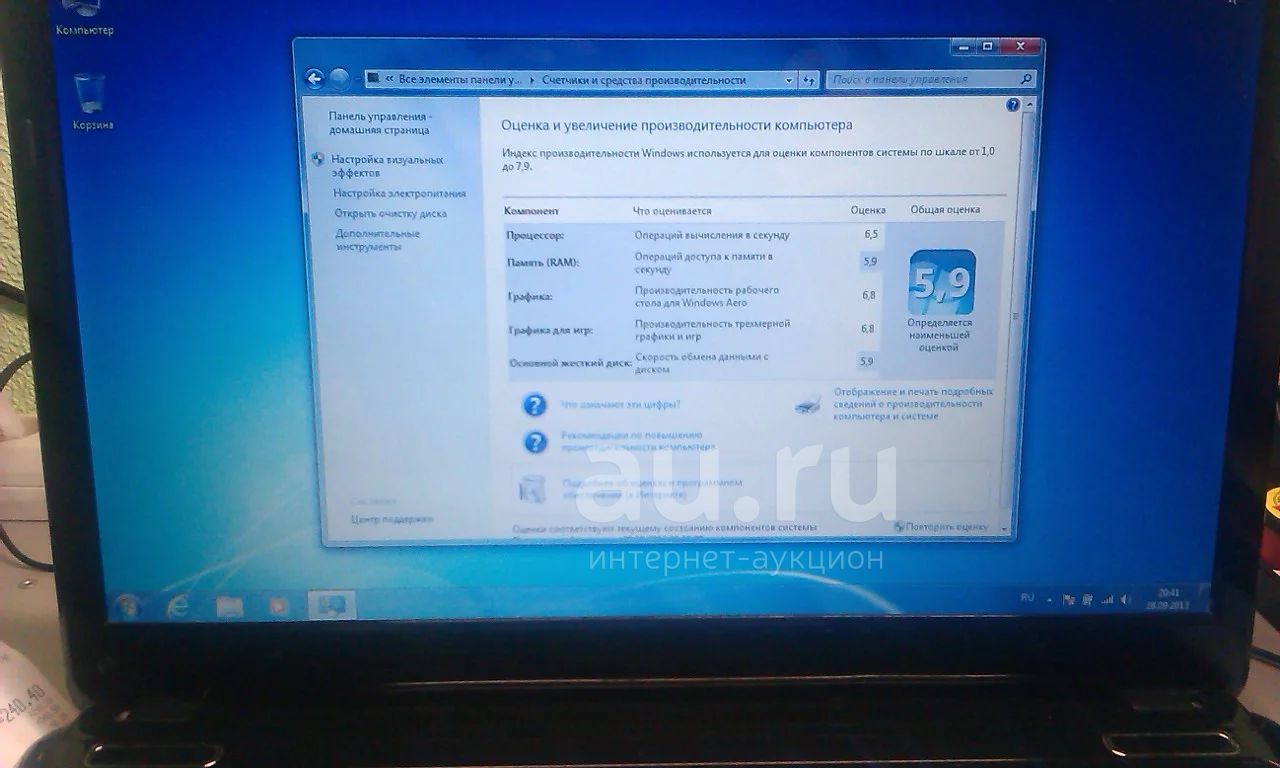Click 'Компонент' column header
This screenshot has width=1280, height=768.
(x=531, y=211)
